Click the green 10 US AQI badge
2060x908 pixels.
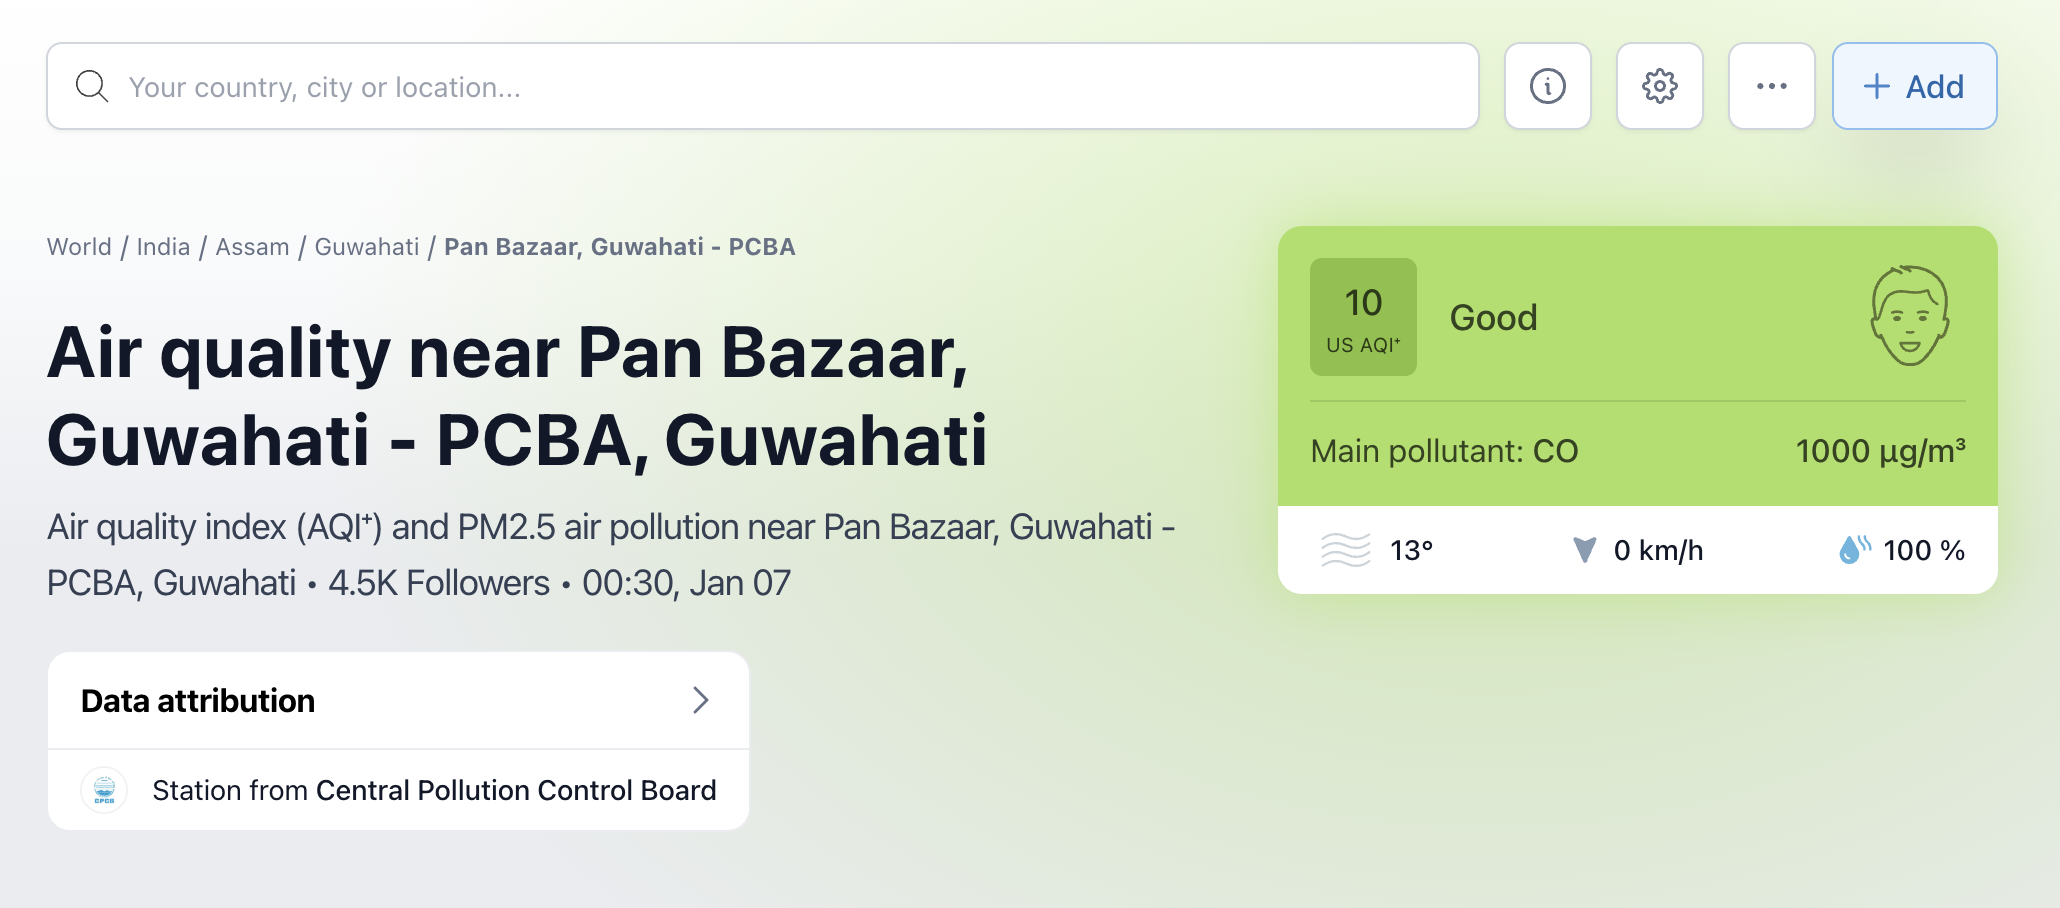click(x=1363, y=317)
